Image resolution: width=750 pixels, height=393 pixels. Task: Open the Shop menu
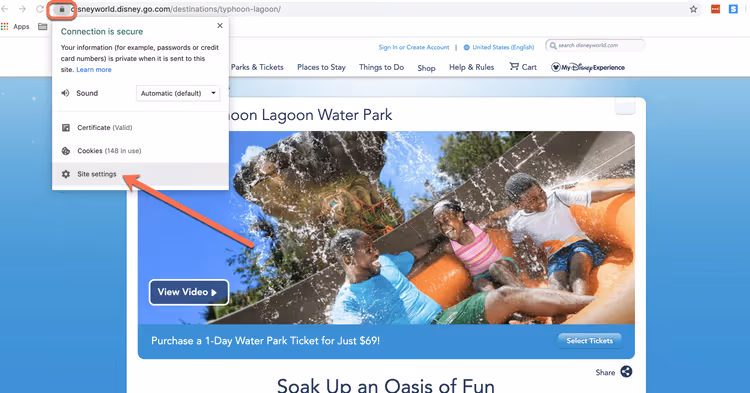pos(426,68)
